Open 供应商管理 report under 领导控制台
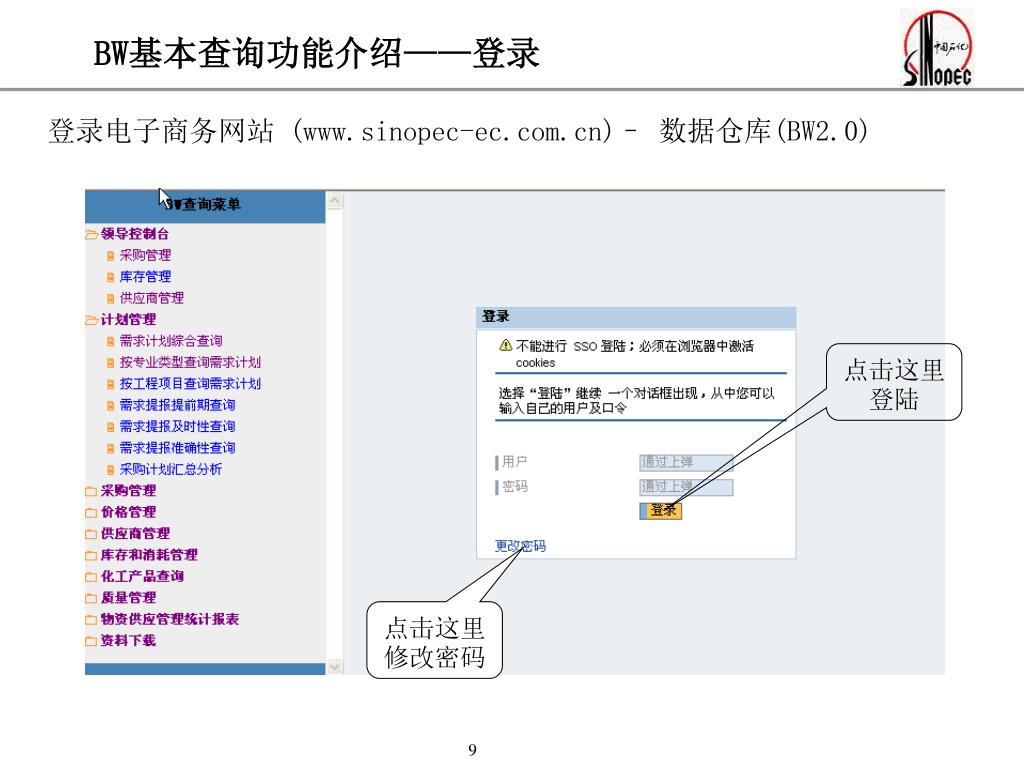The width and height of the screenshot is (1024, 768). (152, 298)
